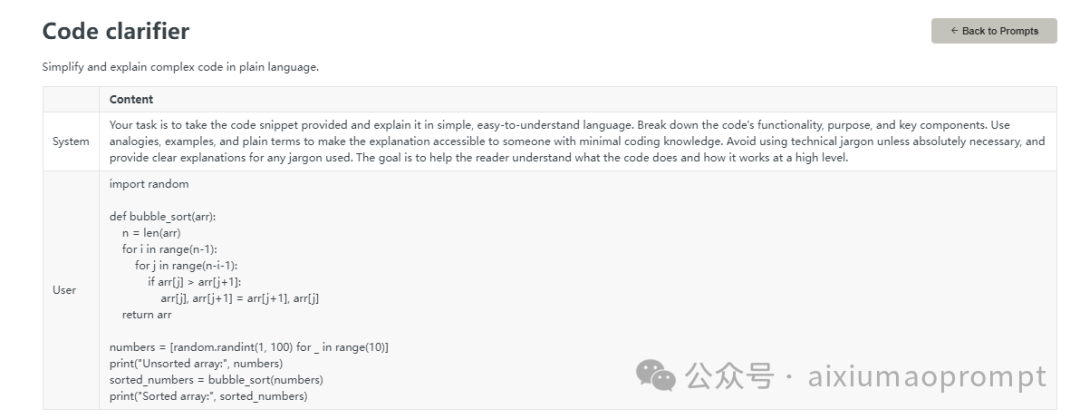The image size is (1080, 419).
Task: Click the print 'Unsorted array:' line
Action: pyautogui.click(x=196, y=363)
